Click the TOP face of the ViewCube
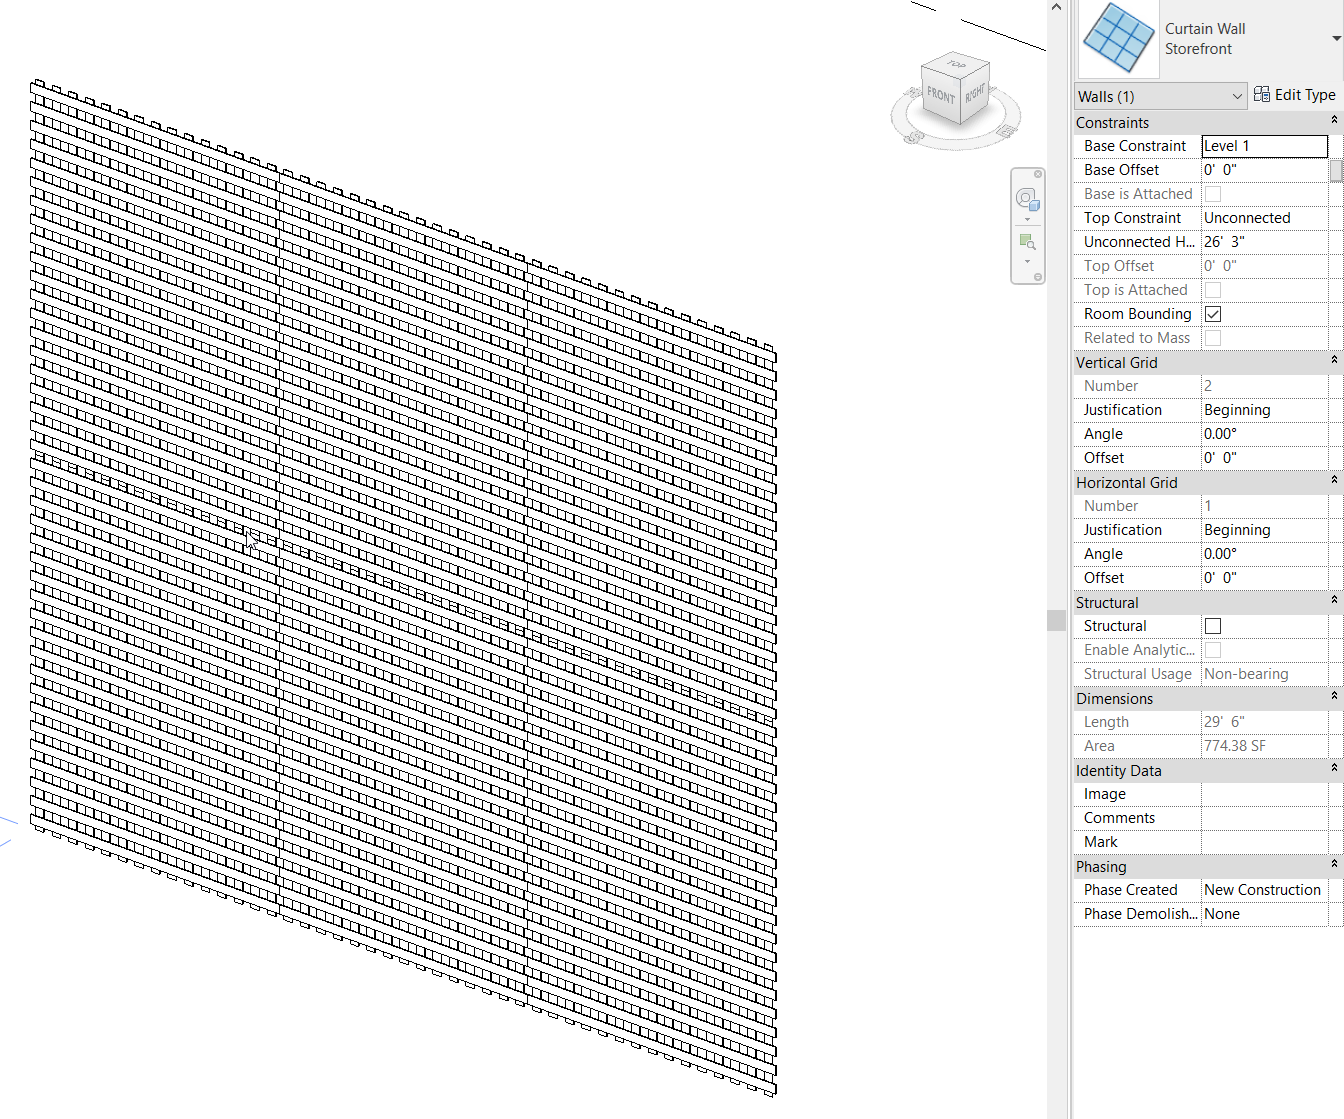1344x1119 pixels. 957,64
